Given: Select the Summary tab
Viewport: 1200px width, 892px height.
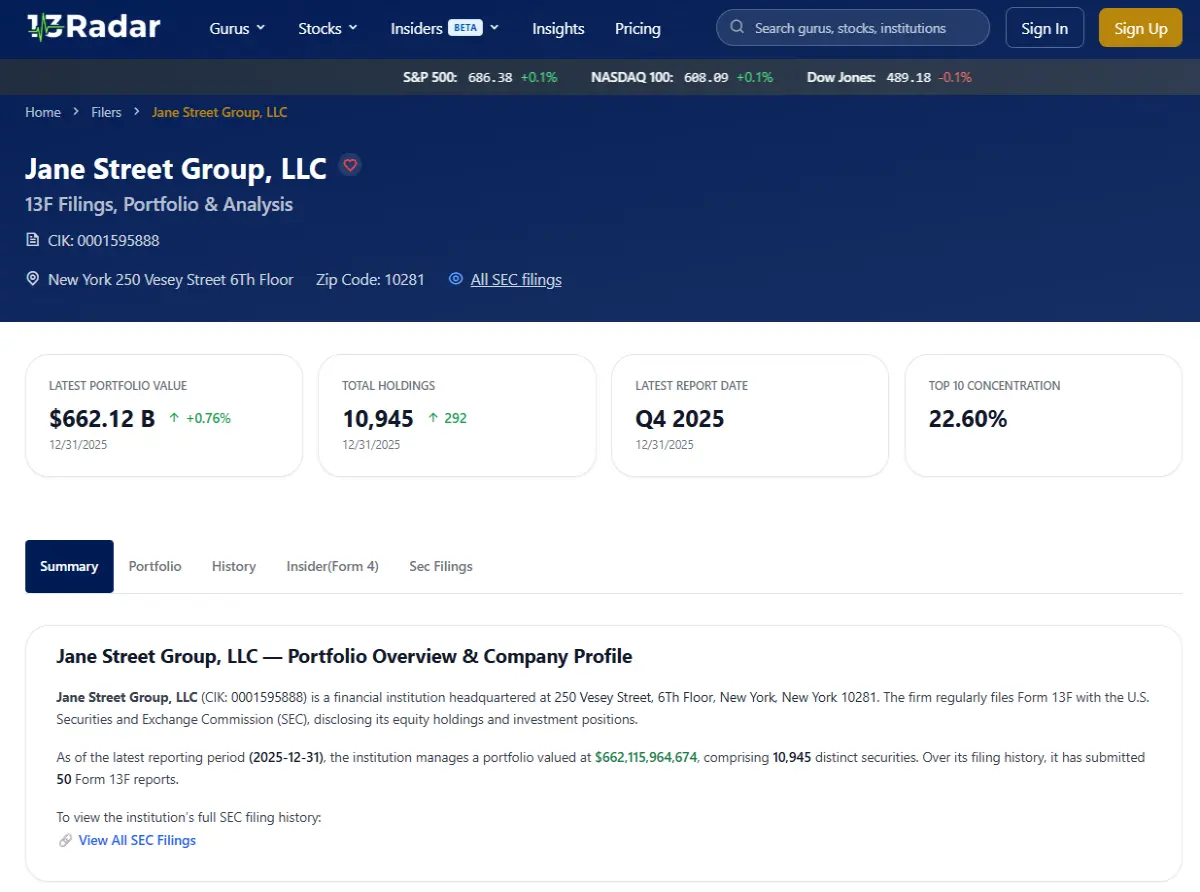Looking at the screenshot, I should [x=69, y=566].
